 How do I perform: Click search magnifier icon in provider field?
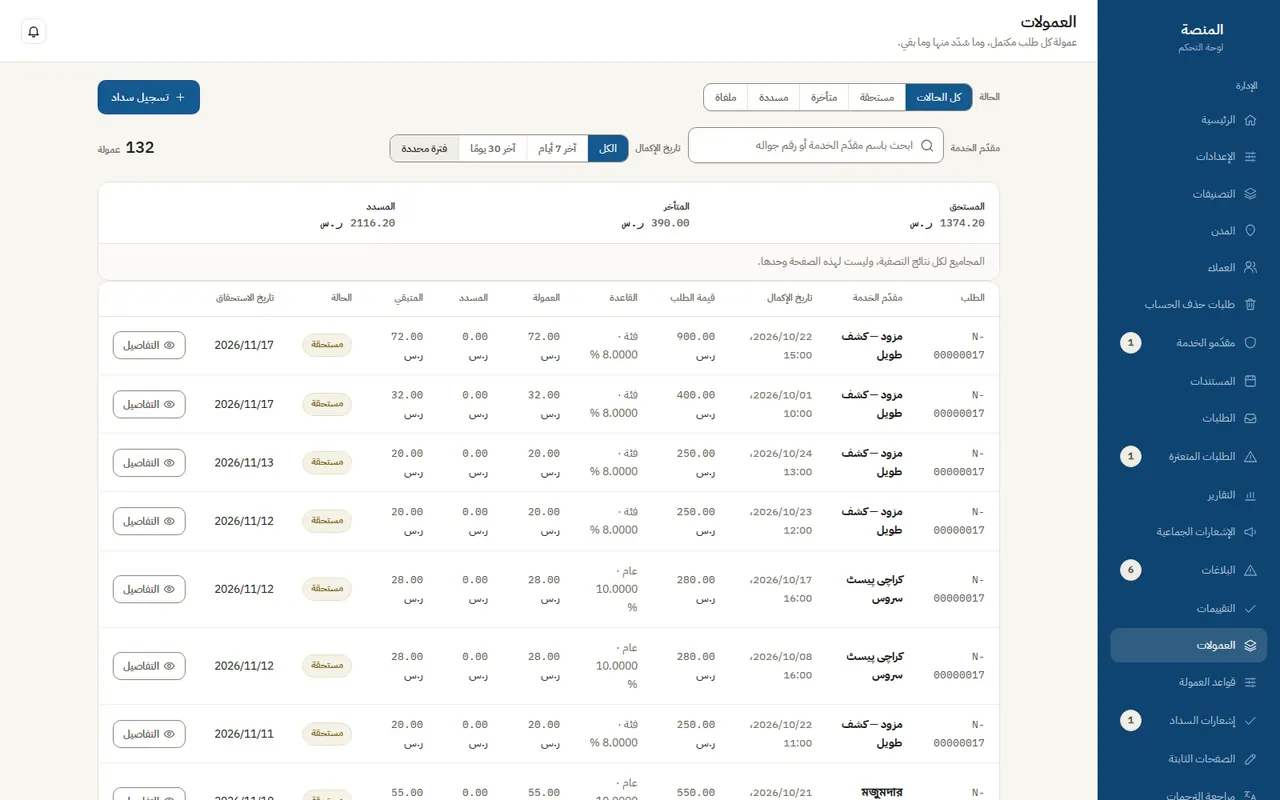pyautogui.click(x=927, y=146)
